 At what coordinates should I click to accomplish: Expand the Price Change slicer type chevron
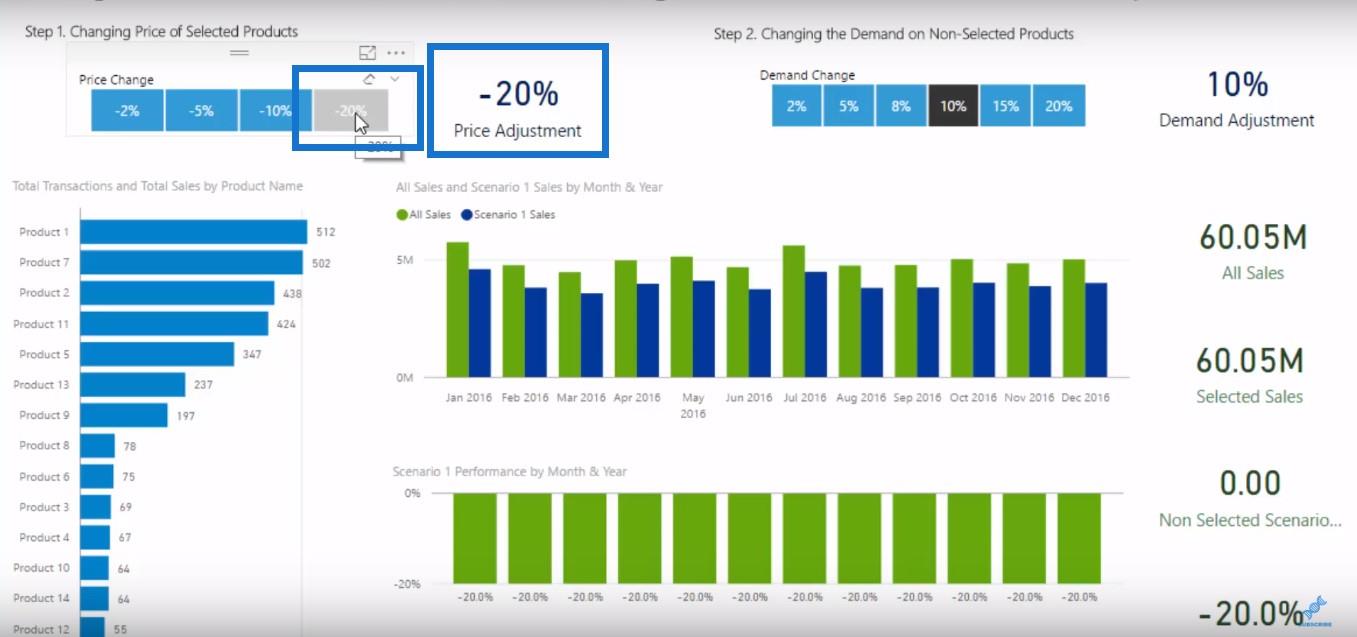click(395, 78)
